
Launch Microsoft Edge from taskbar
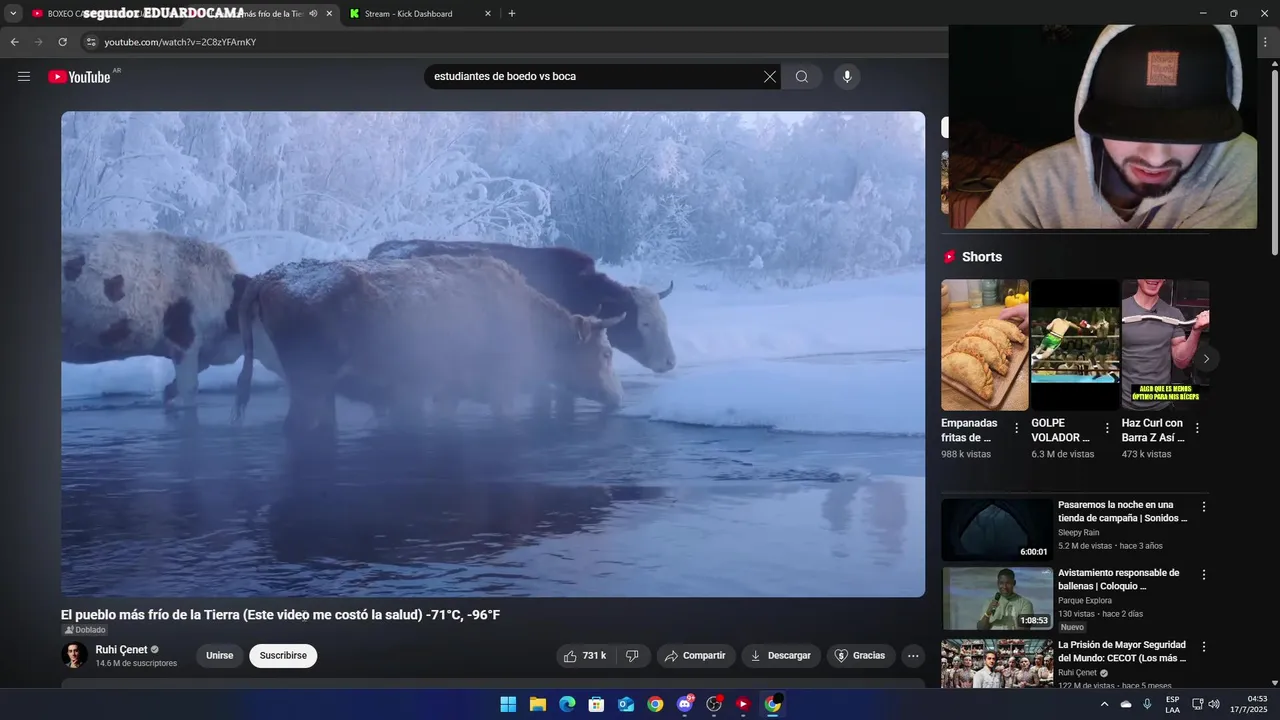(x=567, y=704)
